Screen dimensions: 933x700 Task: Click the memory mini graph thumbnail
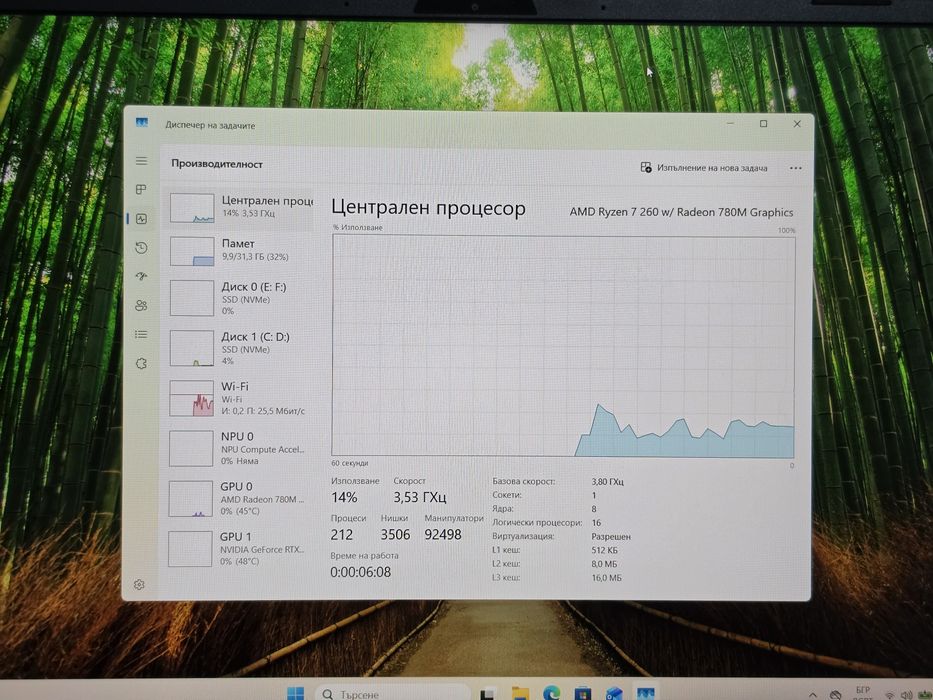[x=192, y=251]
